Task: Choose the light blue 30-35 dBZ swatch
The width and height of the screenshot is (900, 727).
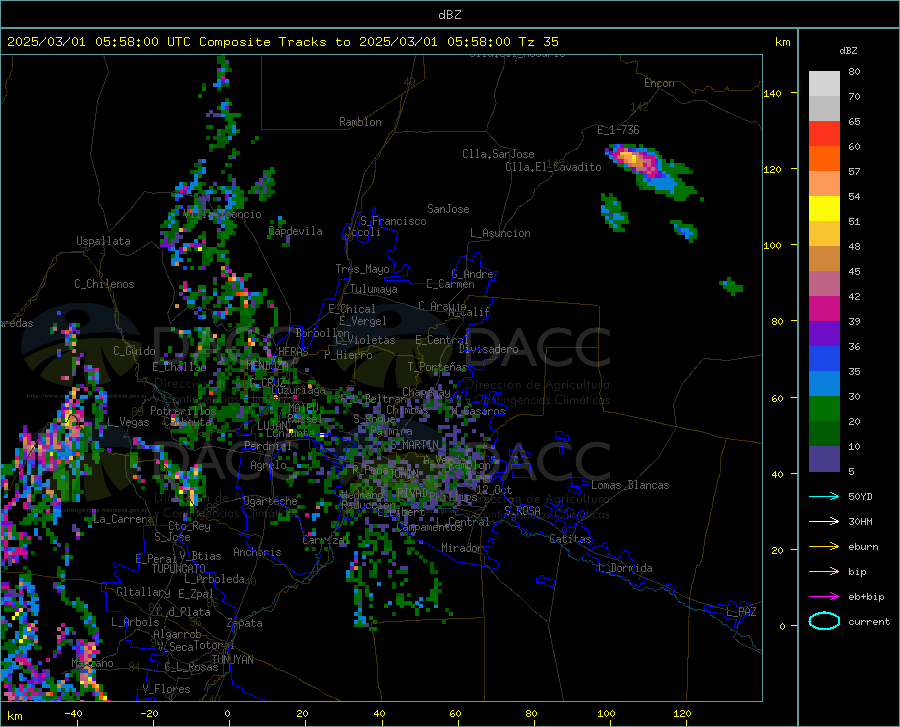Action: 824,384
